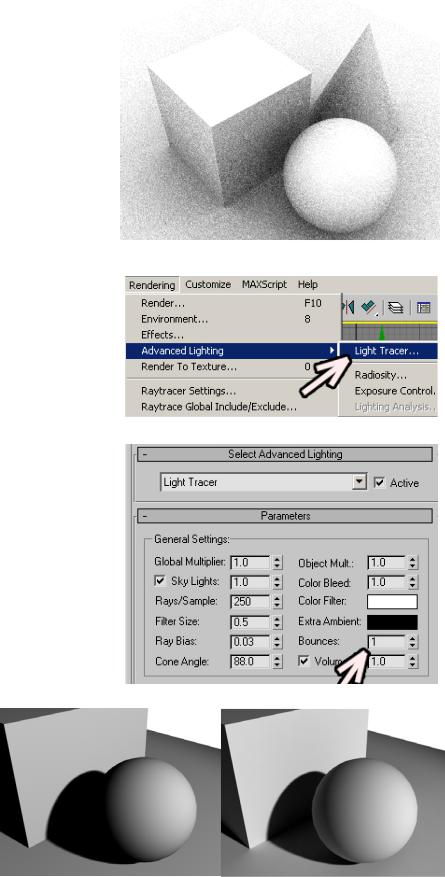The height and width of the screenshot is (877, 445).
Task: Click the Color Bleed value field
Action: [x=387, y=582]
